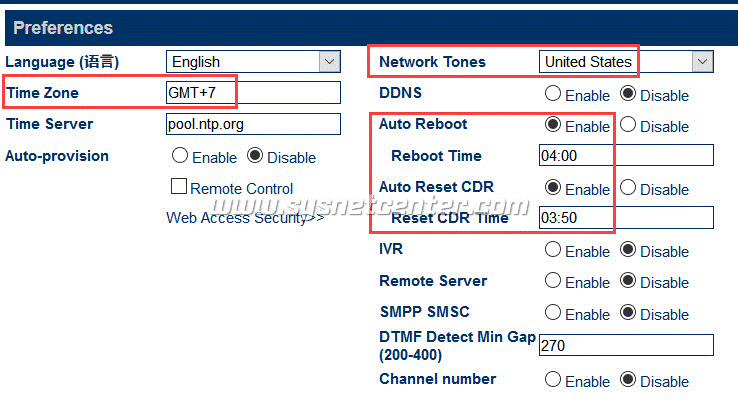
Task: Select Disable for Remote Server
Action: 628,281
